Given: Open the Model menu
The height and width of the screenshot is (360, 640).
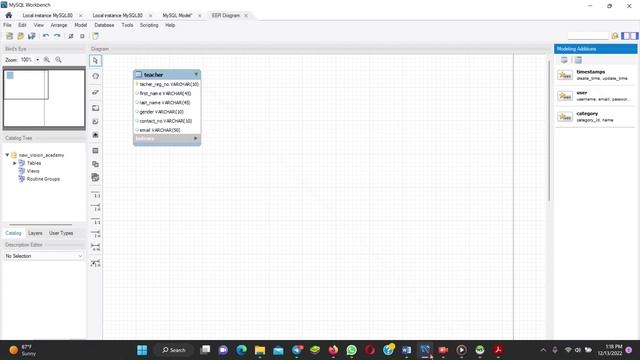Looking at the screenshot, I should [80, 25].
